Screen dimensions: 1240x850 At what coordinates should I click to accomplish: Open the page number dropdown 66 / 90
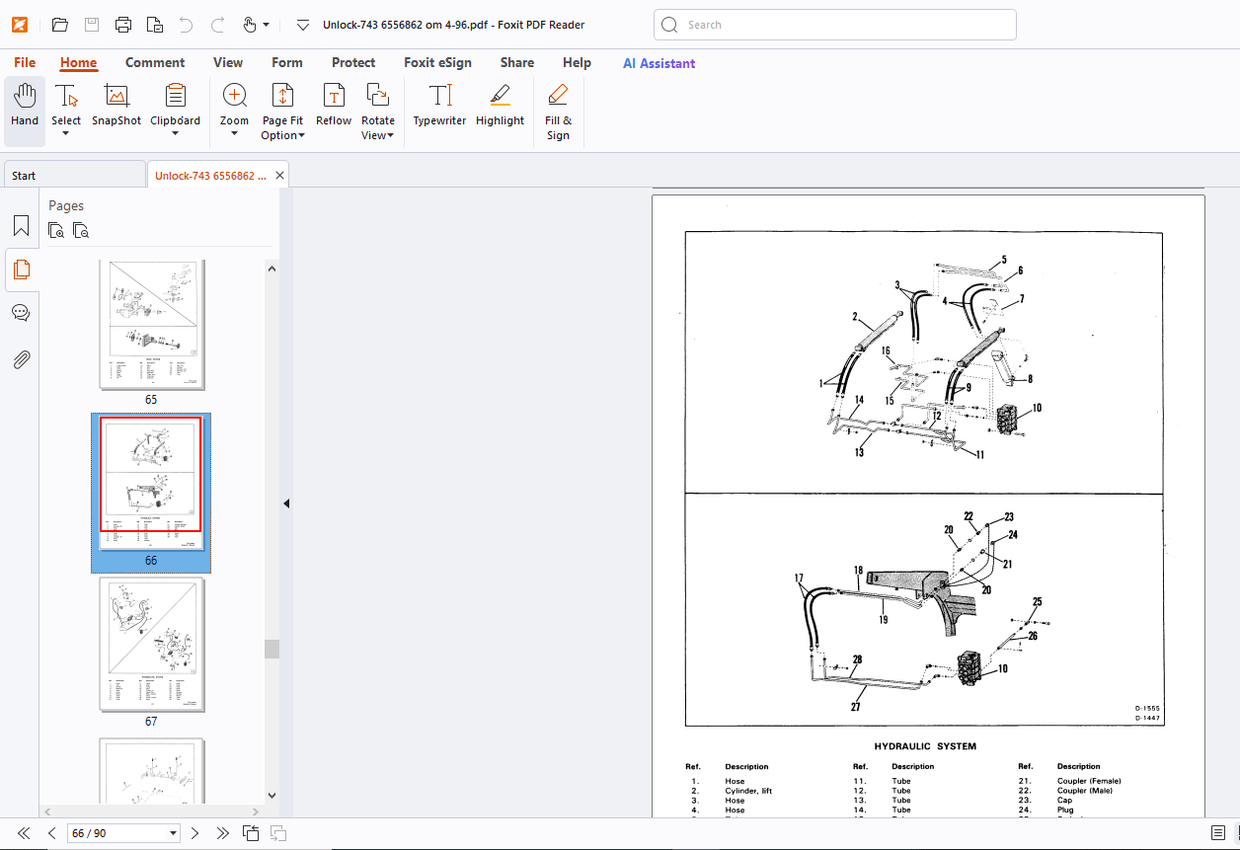click(174, 833)
